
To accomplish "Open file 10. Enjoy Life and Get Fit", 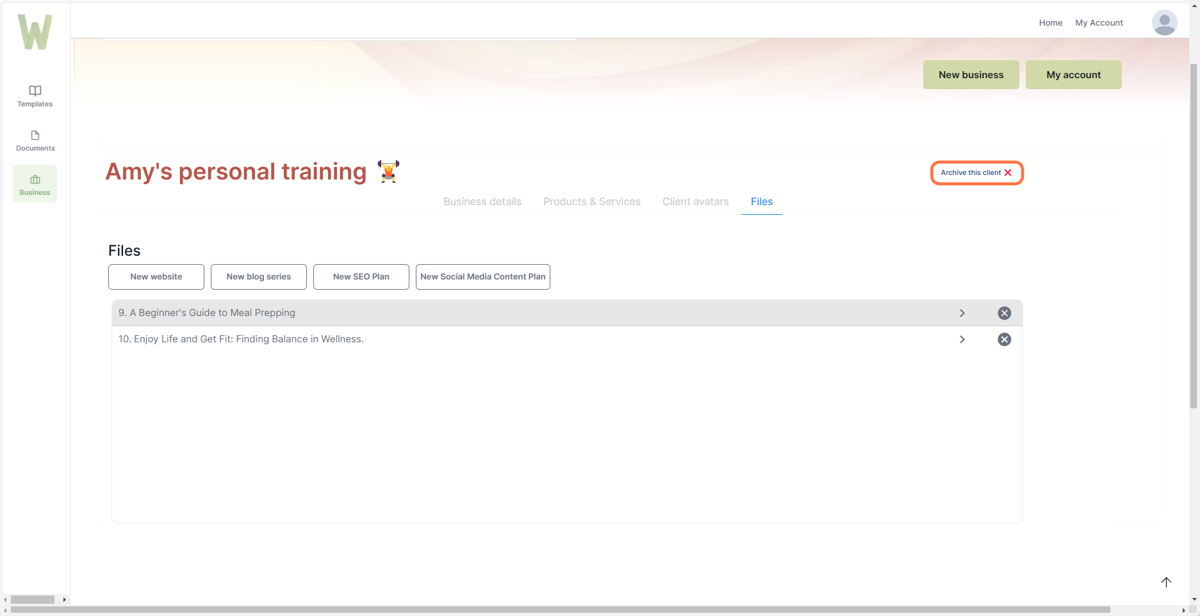I will (567, 339).
